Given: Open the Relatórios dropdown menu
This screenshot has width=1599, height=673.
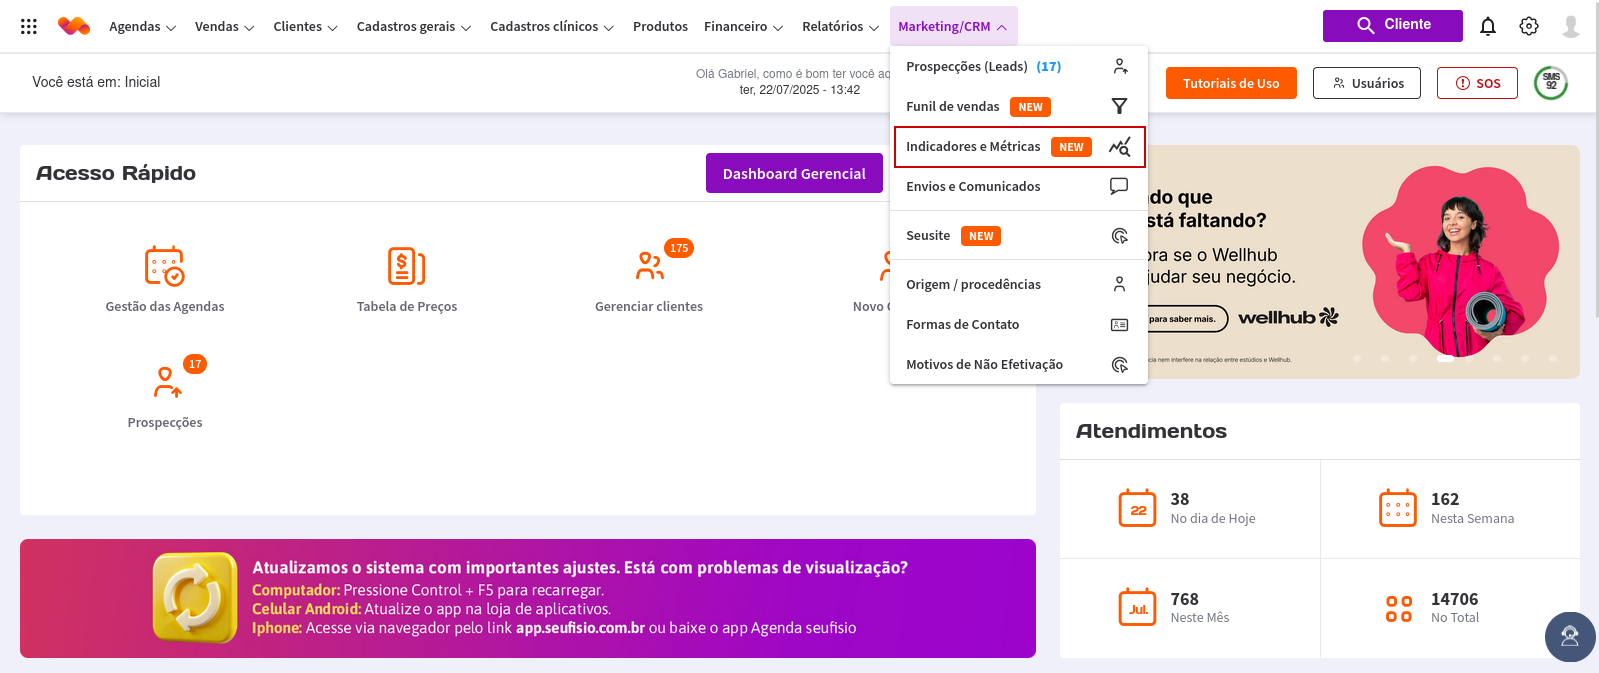Looking at the screenshot, I should pyautogui.click(x=840, y=27).
